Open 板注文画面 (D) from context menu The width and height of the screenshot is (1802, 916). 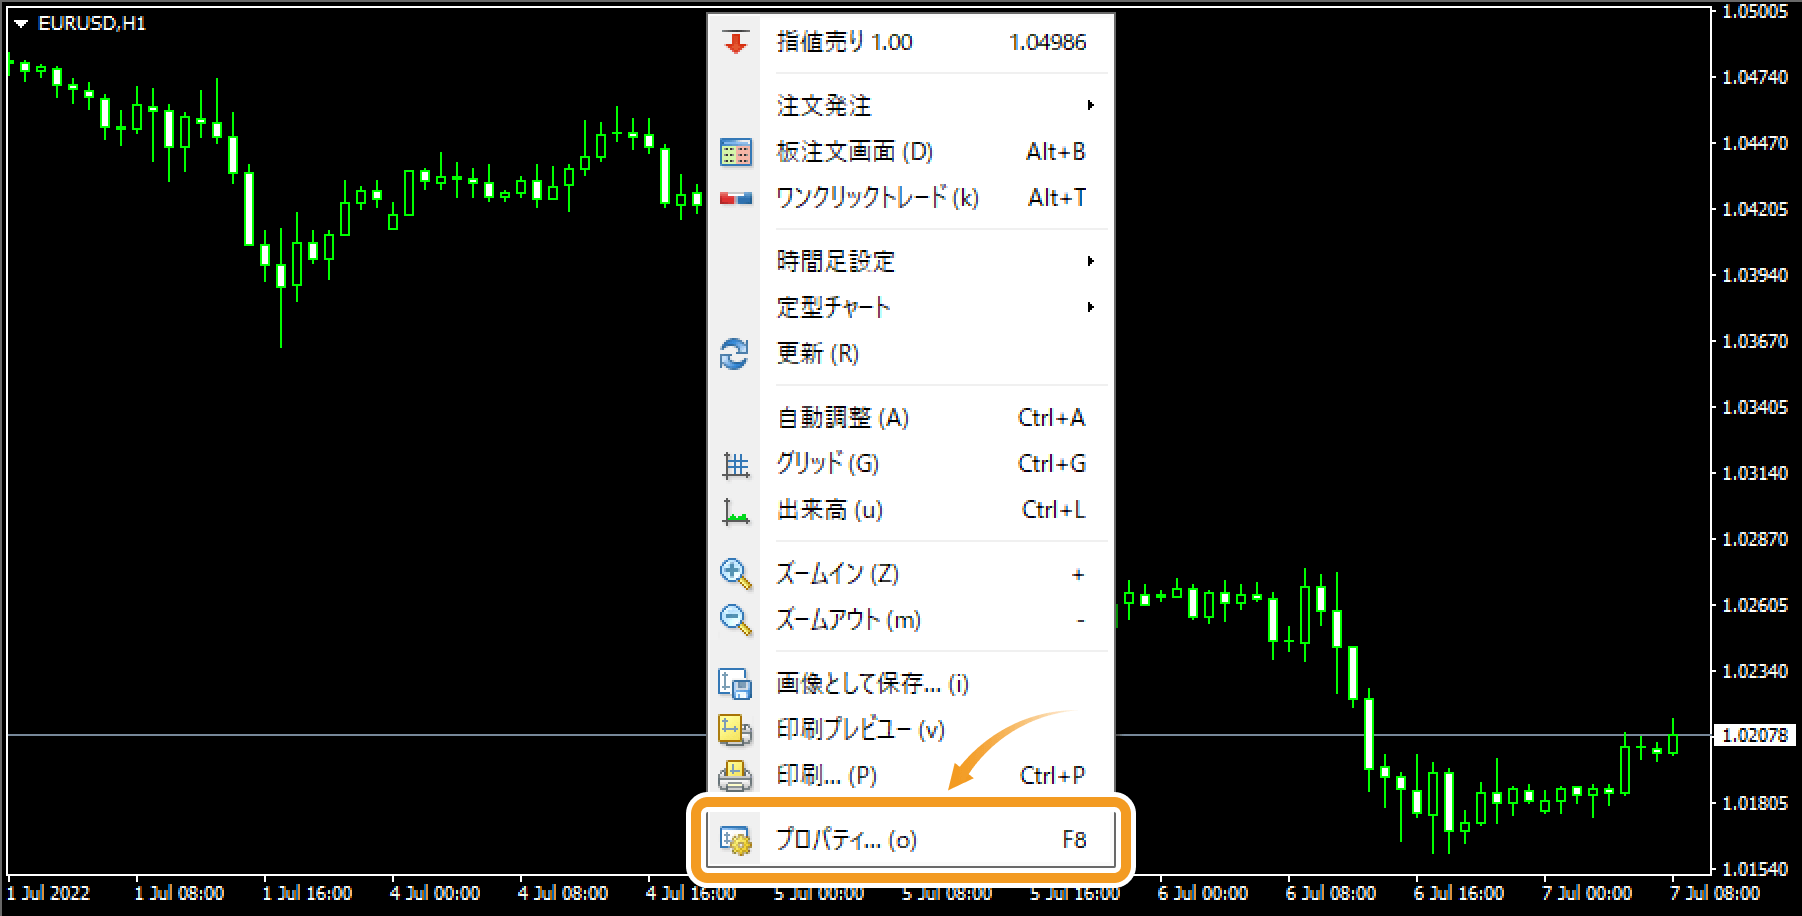(911, 152)
